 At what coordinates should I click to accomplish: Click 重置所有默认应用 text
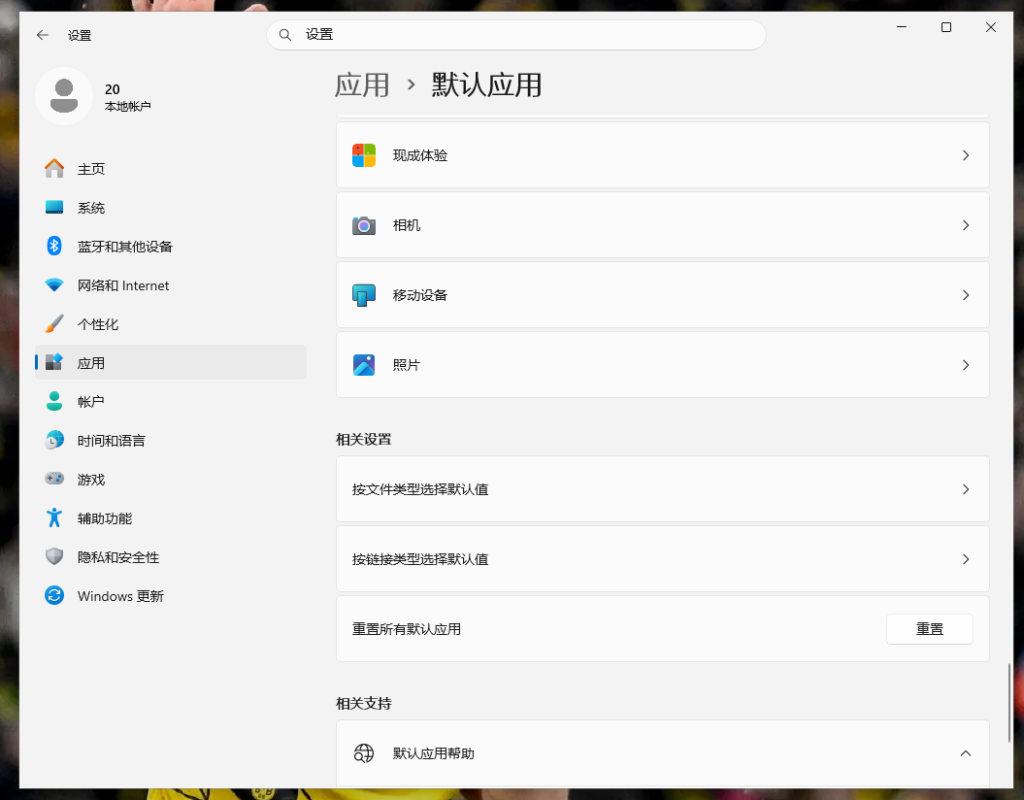[406, 629]
